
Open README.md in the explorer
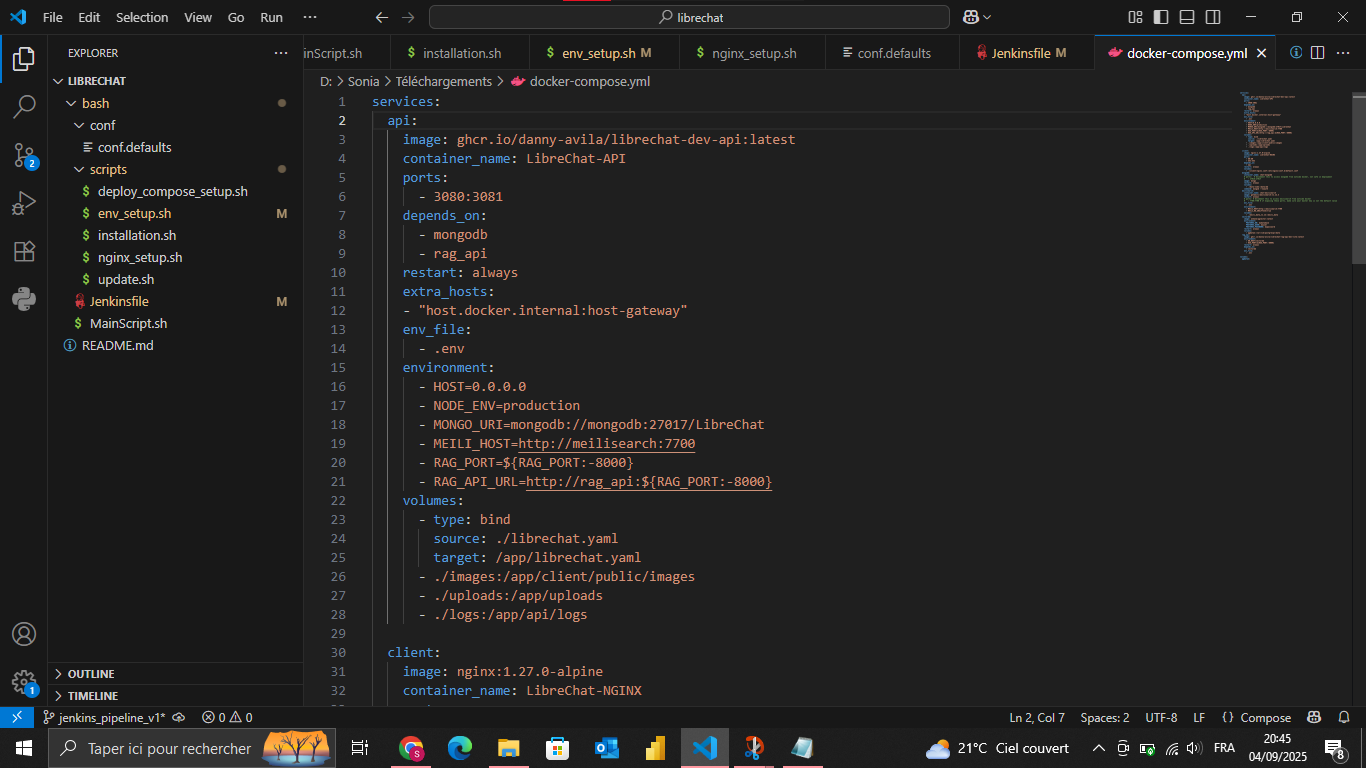(x=175, y=345)
